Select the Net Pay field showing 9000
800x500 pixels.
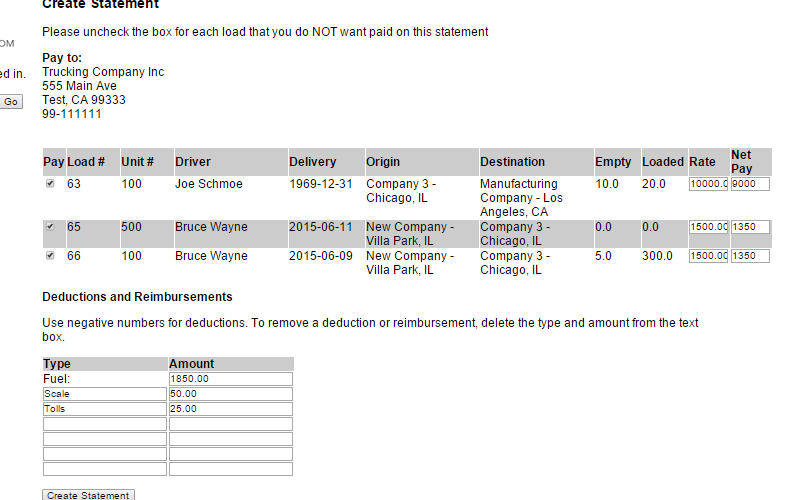(x=750, y=184)
